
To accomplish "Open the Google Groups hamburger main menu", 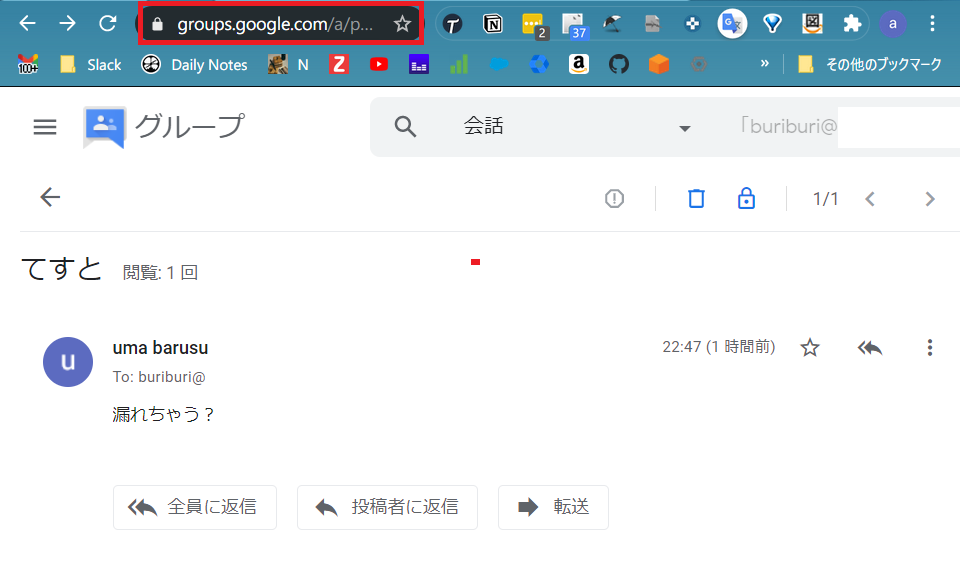I will pyautogui.click(x=45, y=127).
